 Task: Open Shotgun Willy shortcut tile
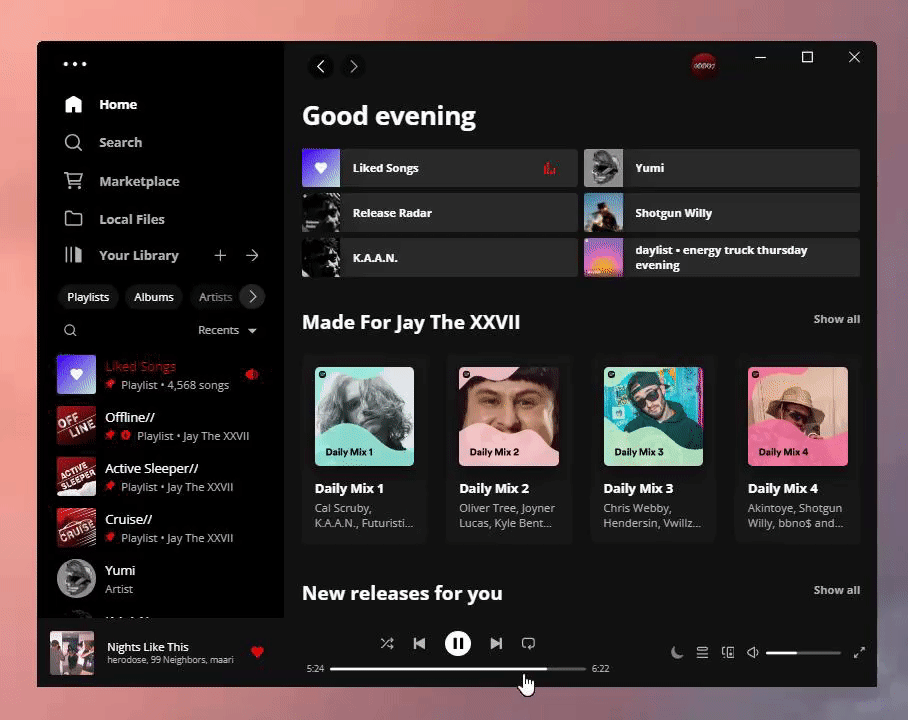coord(722,213)
